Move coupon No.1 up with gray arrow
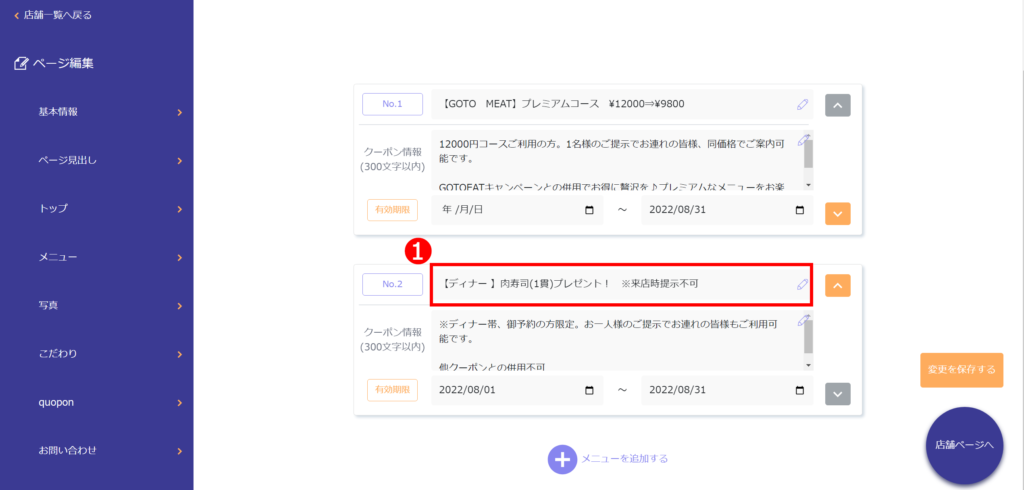 tap(837, 105)
